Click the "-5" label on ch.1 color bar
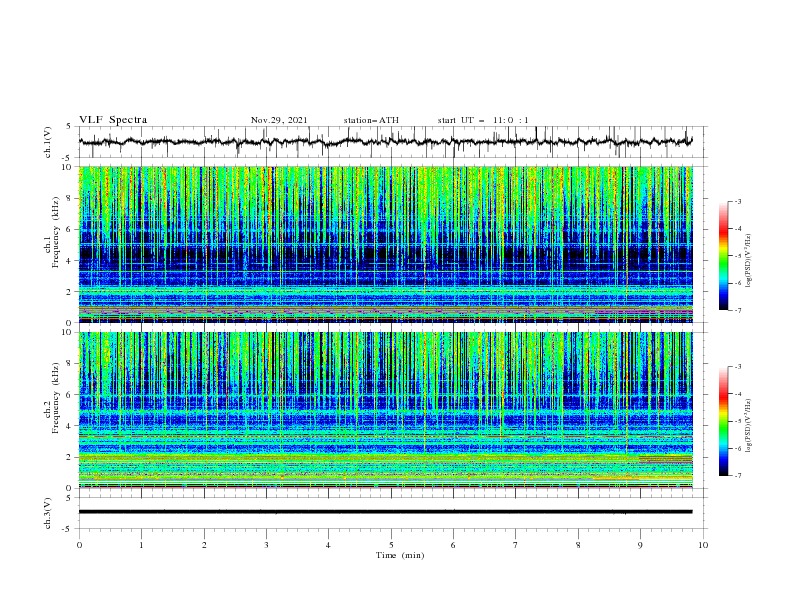 [x=737, y=256]
